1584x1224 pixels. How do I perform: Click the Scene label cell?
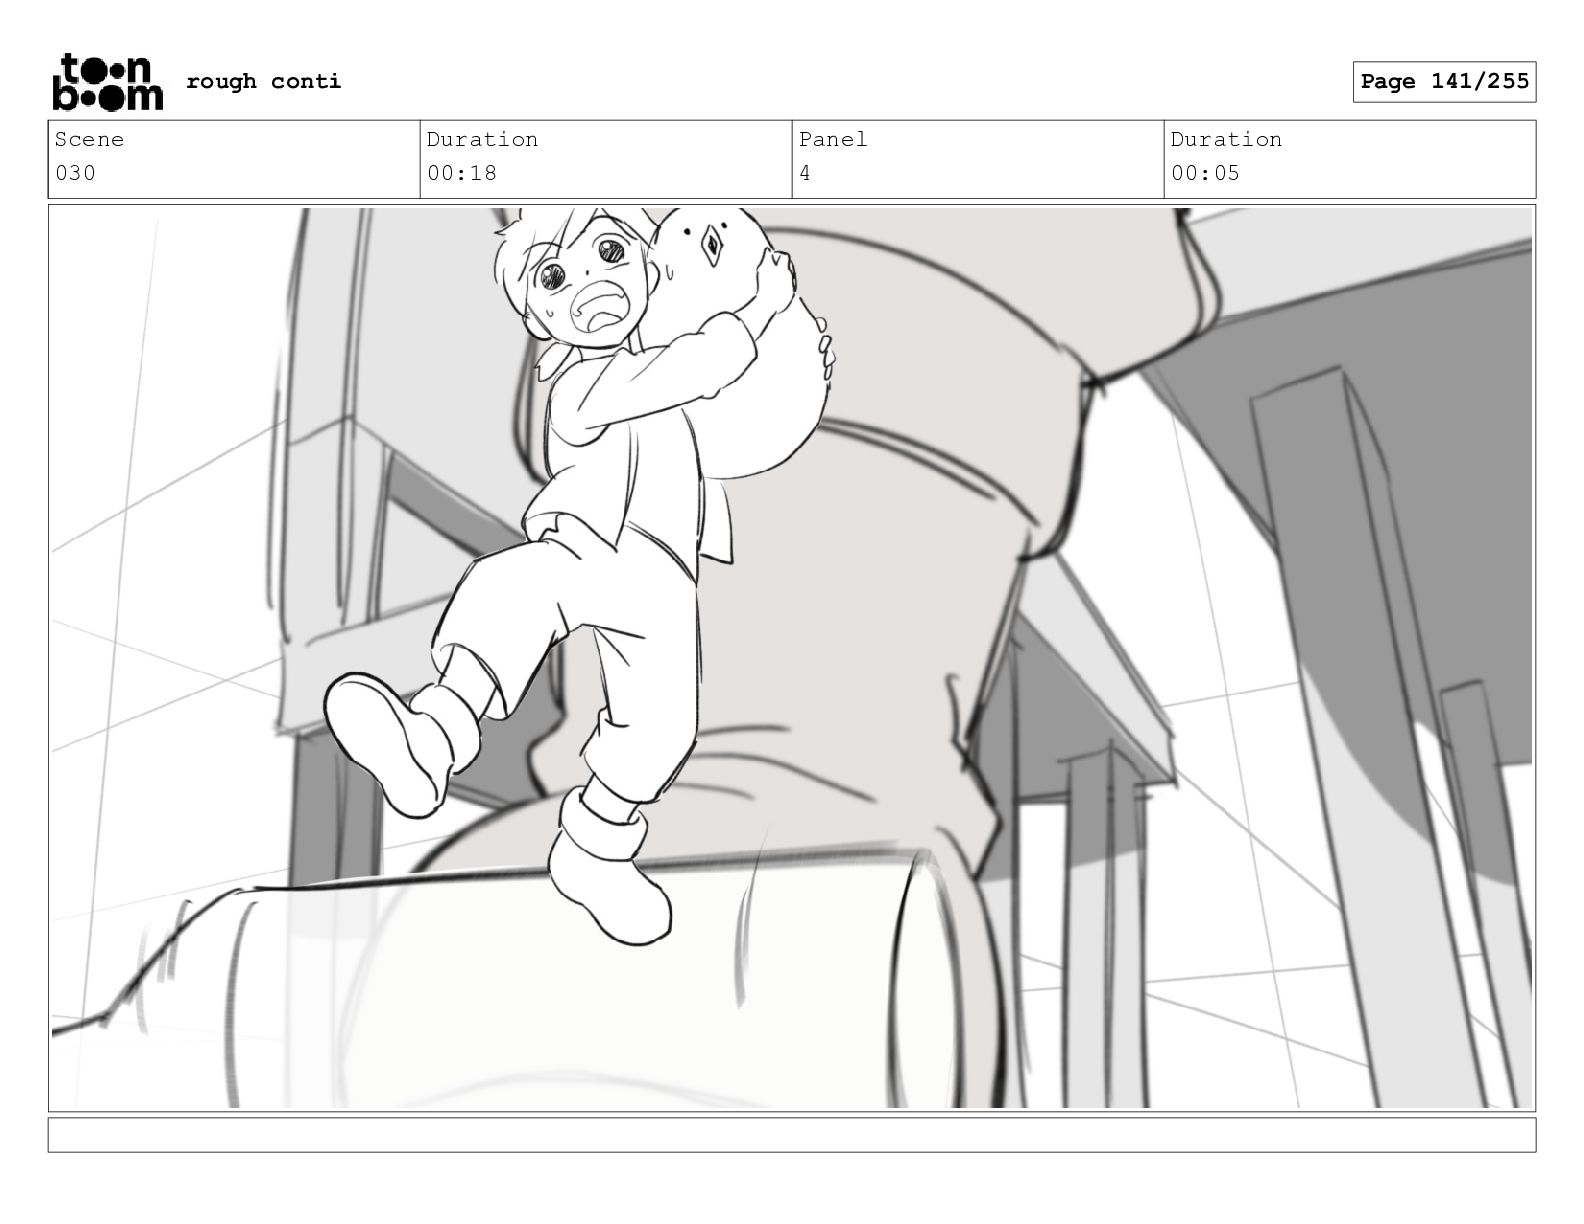pos(89,140)
